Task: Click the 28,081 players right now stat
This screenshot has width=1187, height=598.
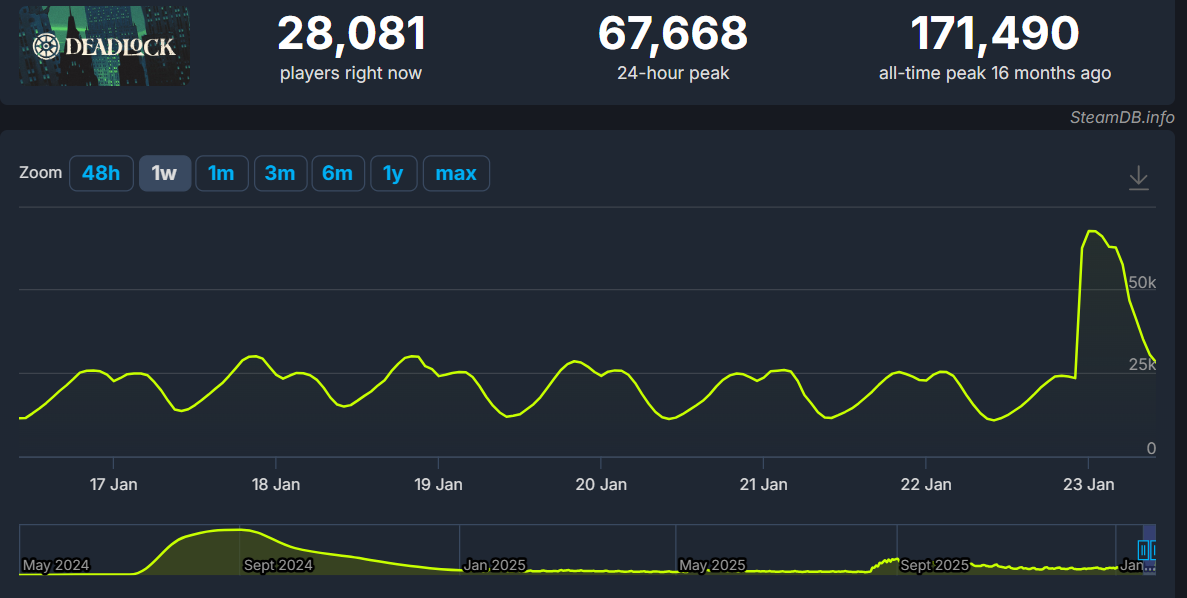Action: [x=351, y=45]
